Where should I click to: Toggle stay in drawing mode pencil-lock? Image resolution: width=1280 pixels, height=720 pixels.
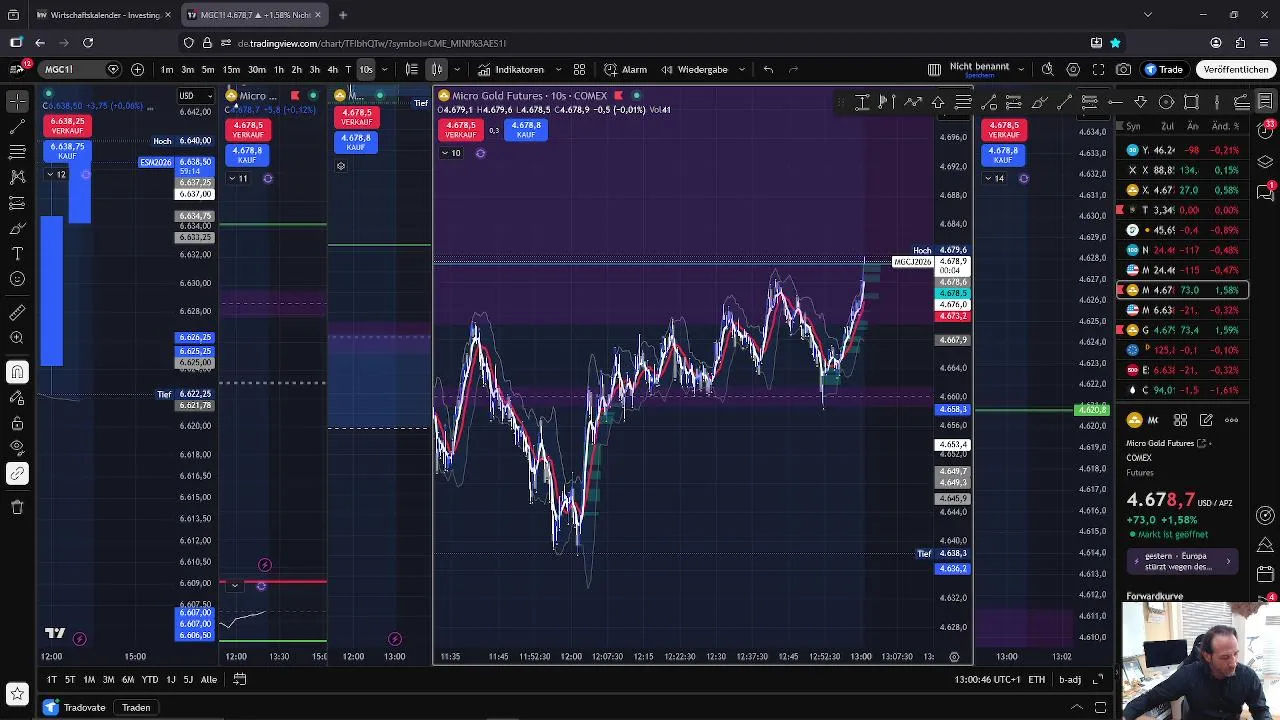point(17,397)
